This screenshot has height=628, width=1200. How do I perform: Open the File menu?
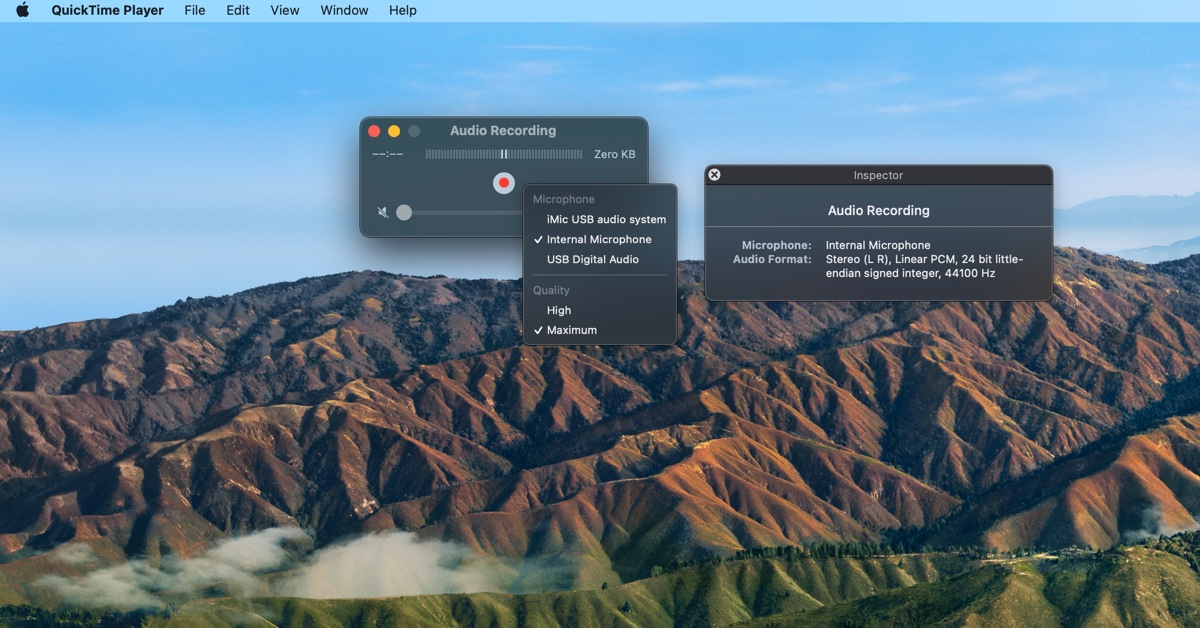pos(195,10)
